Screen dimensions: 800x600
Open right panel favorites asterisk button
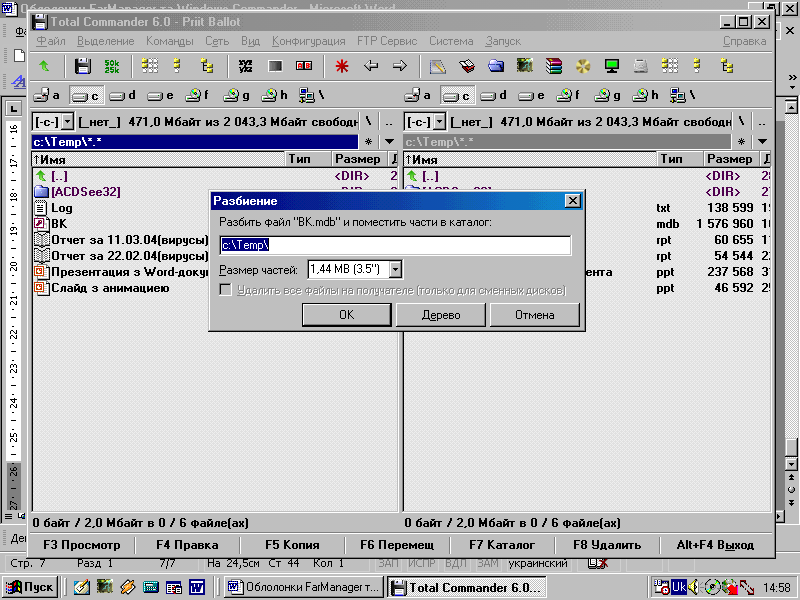741,142
